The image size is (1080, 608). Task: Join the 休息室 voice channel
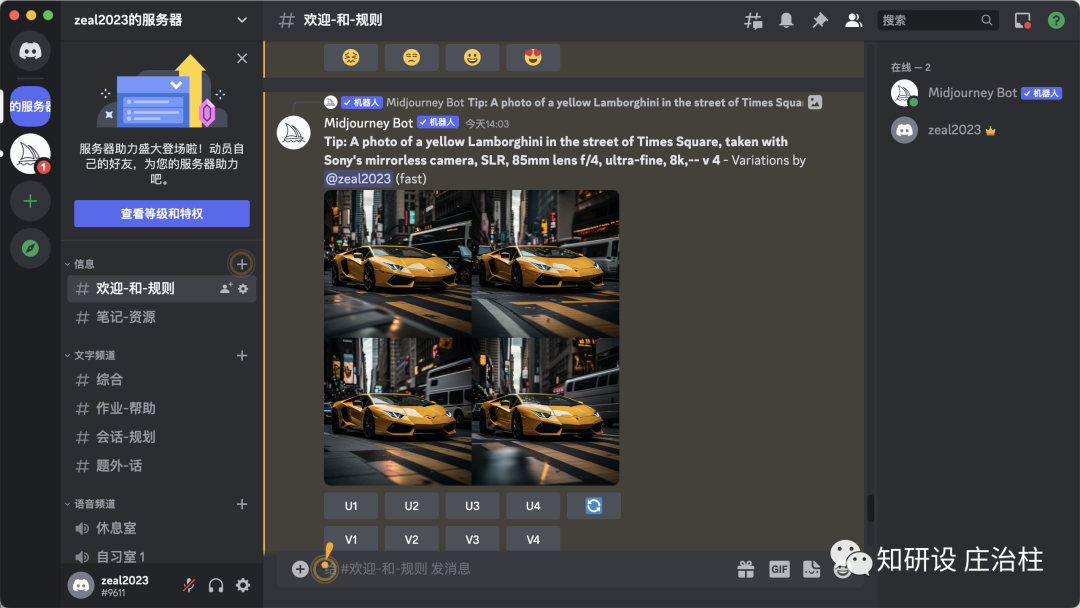click(x=162, y=528)
